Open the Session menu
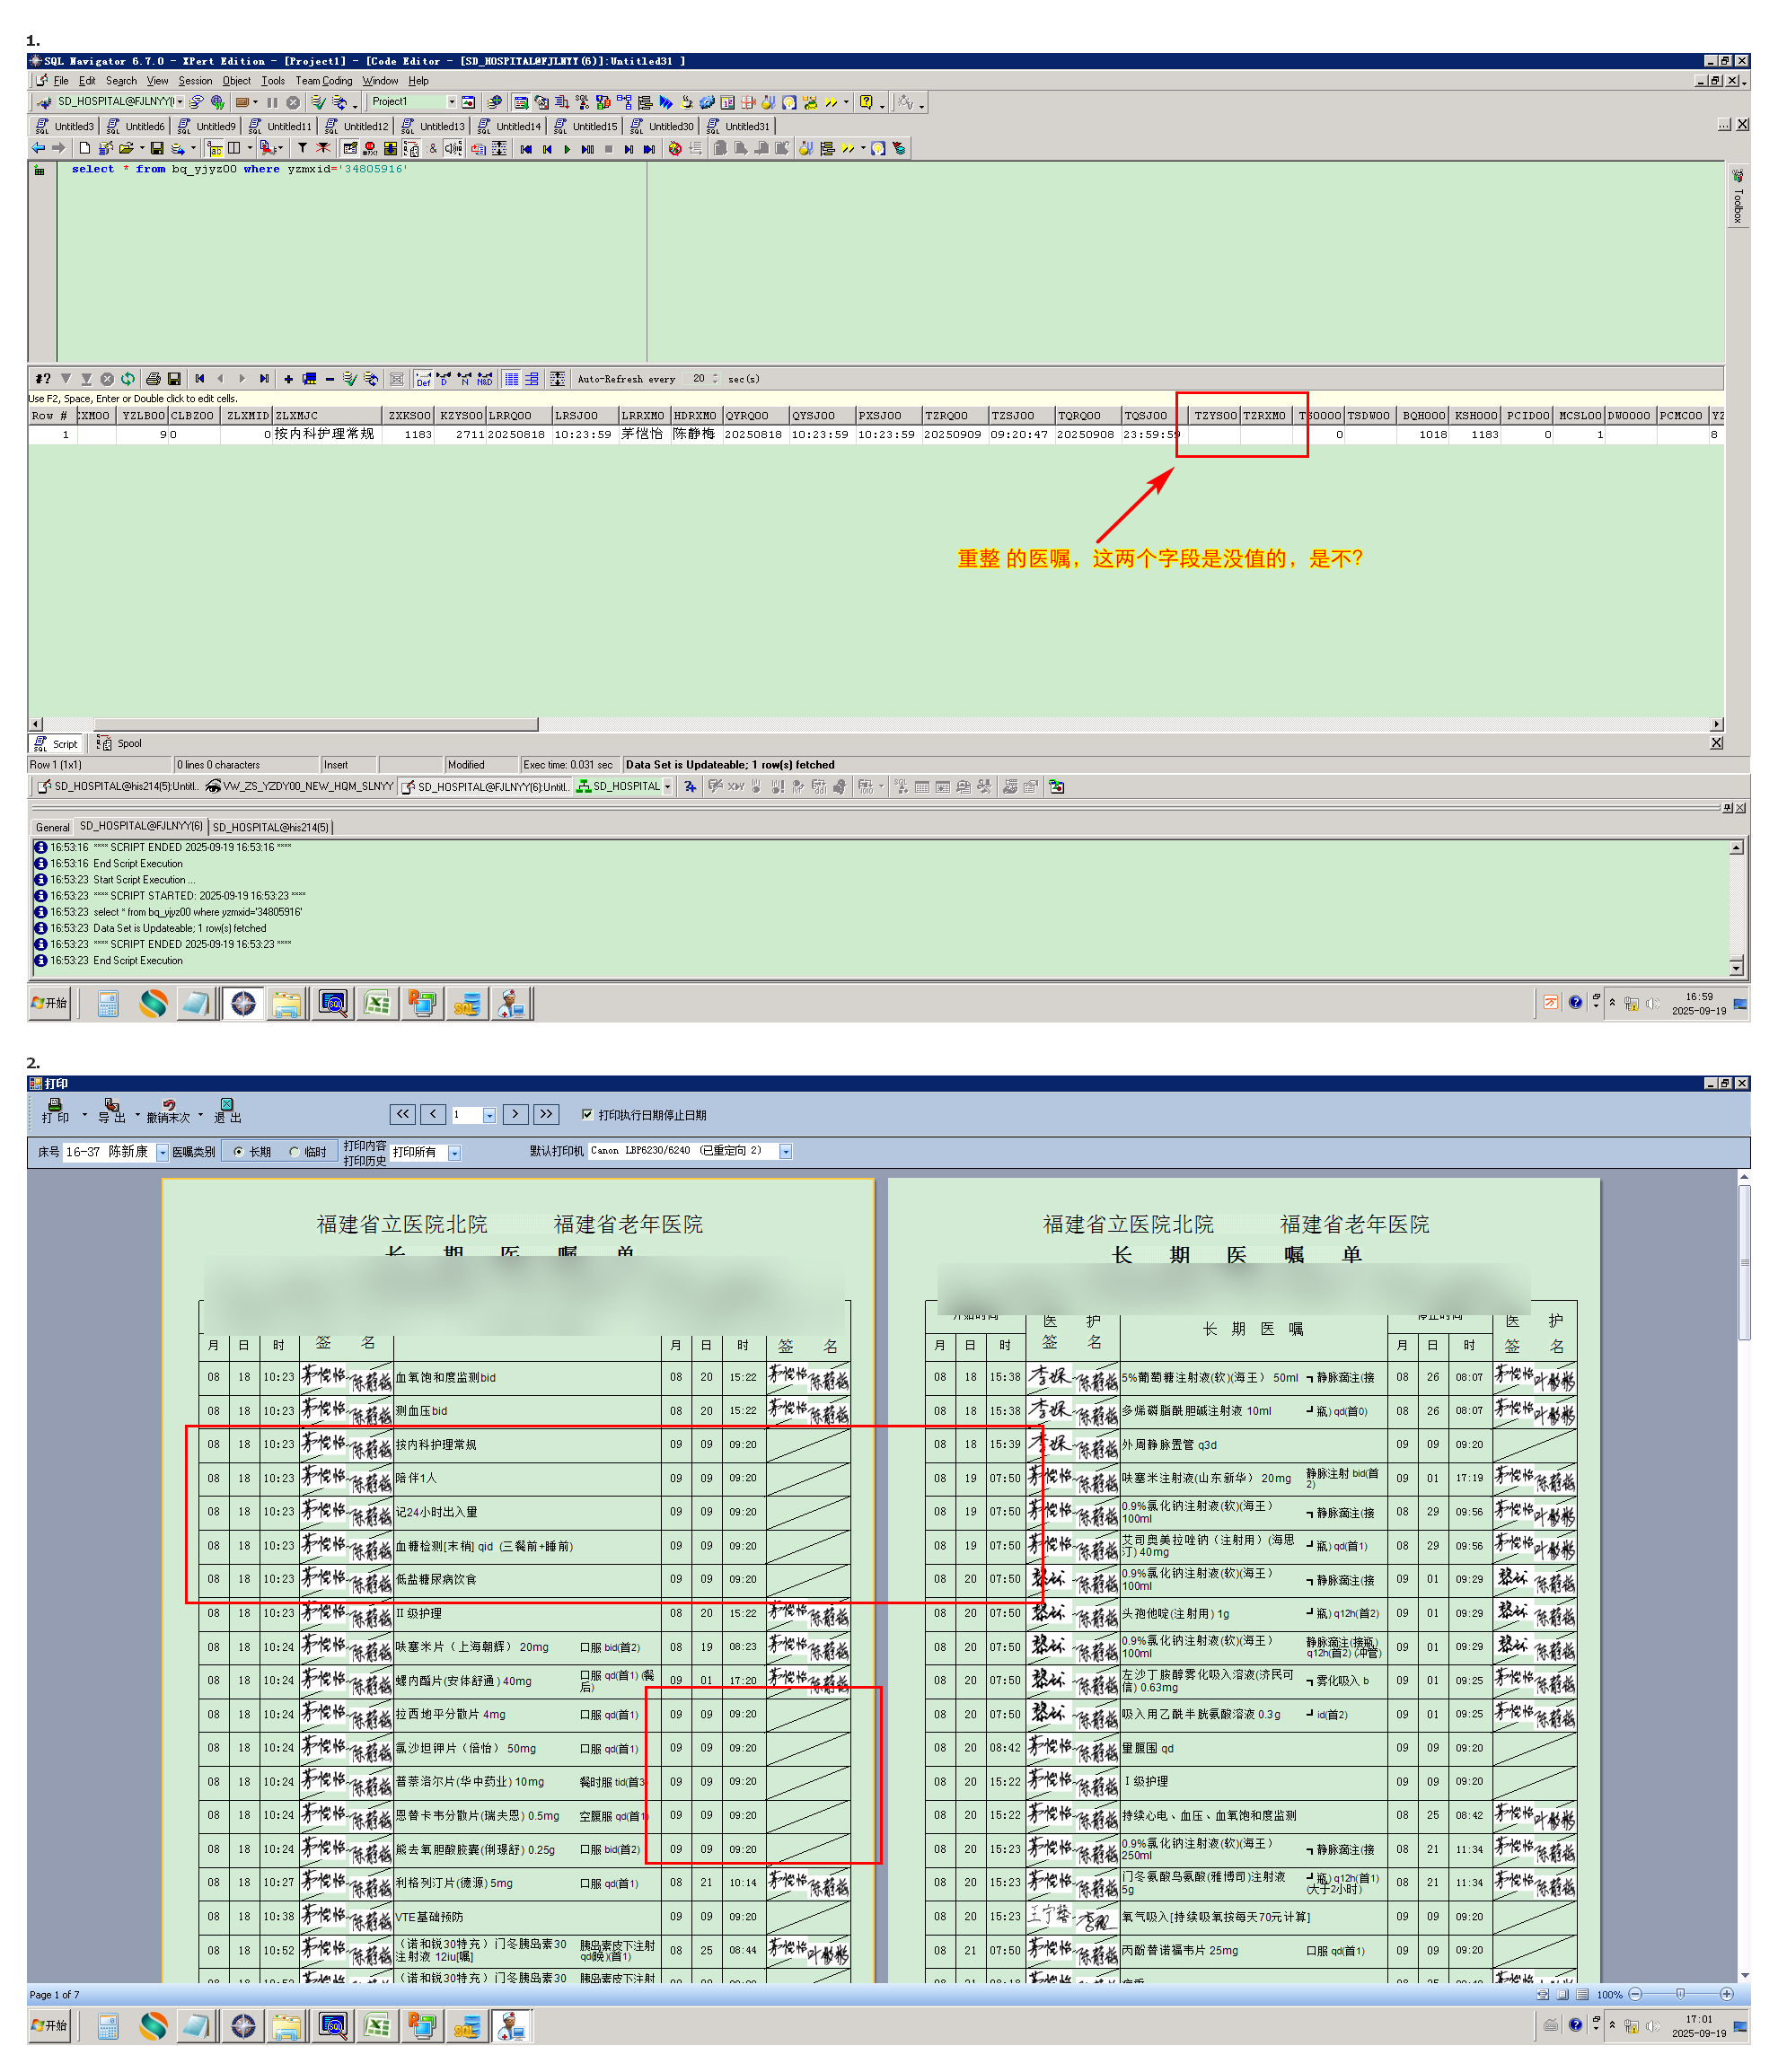 [195, 81]
